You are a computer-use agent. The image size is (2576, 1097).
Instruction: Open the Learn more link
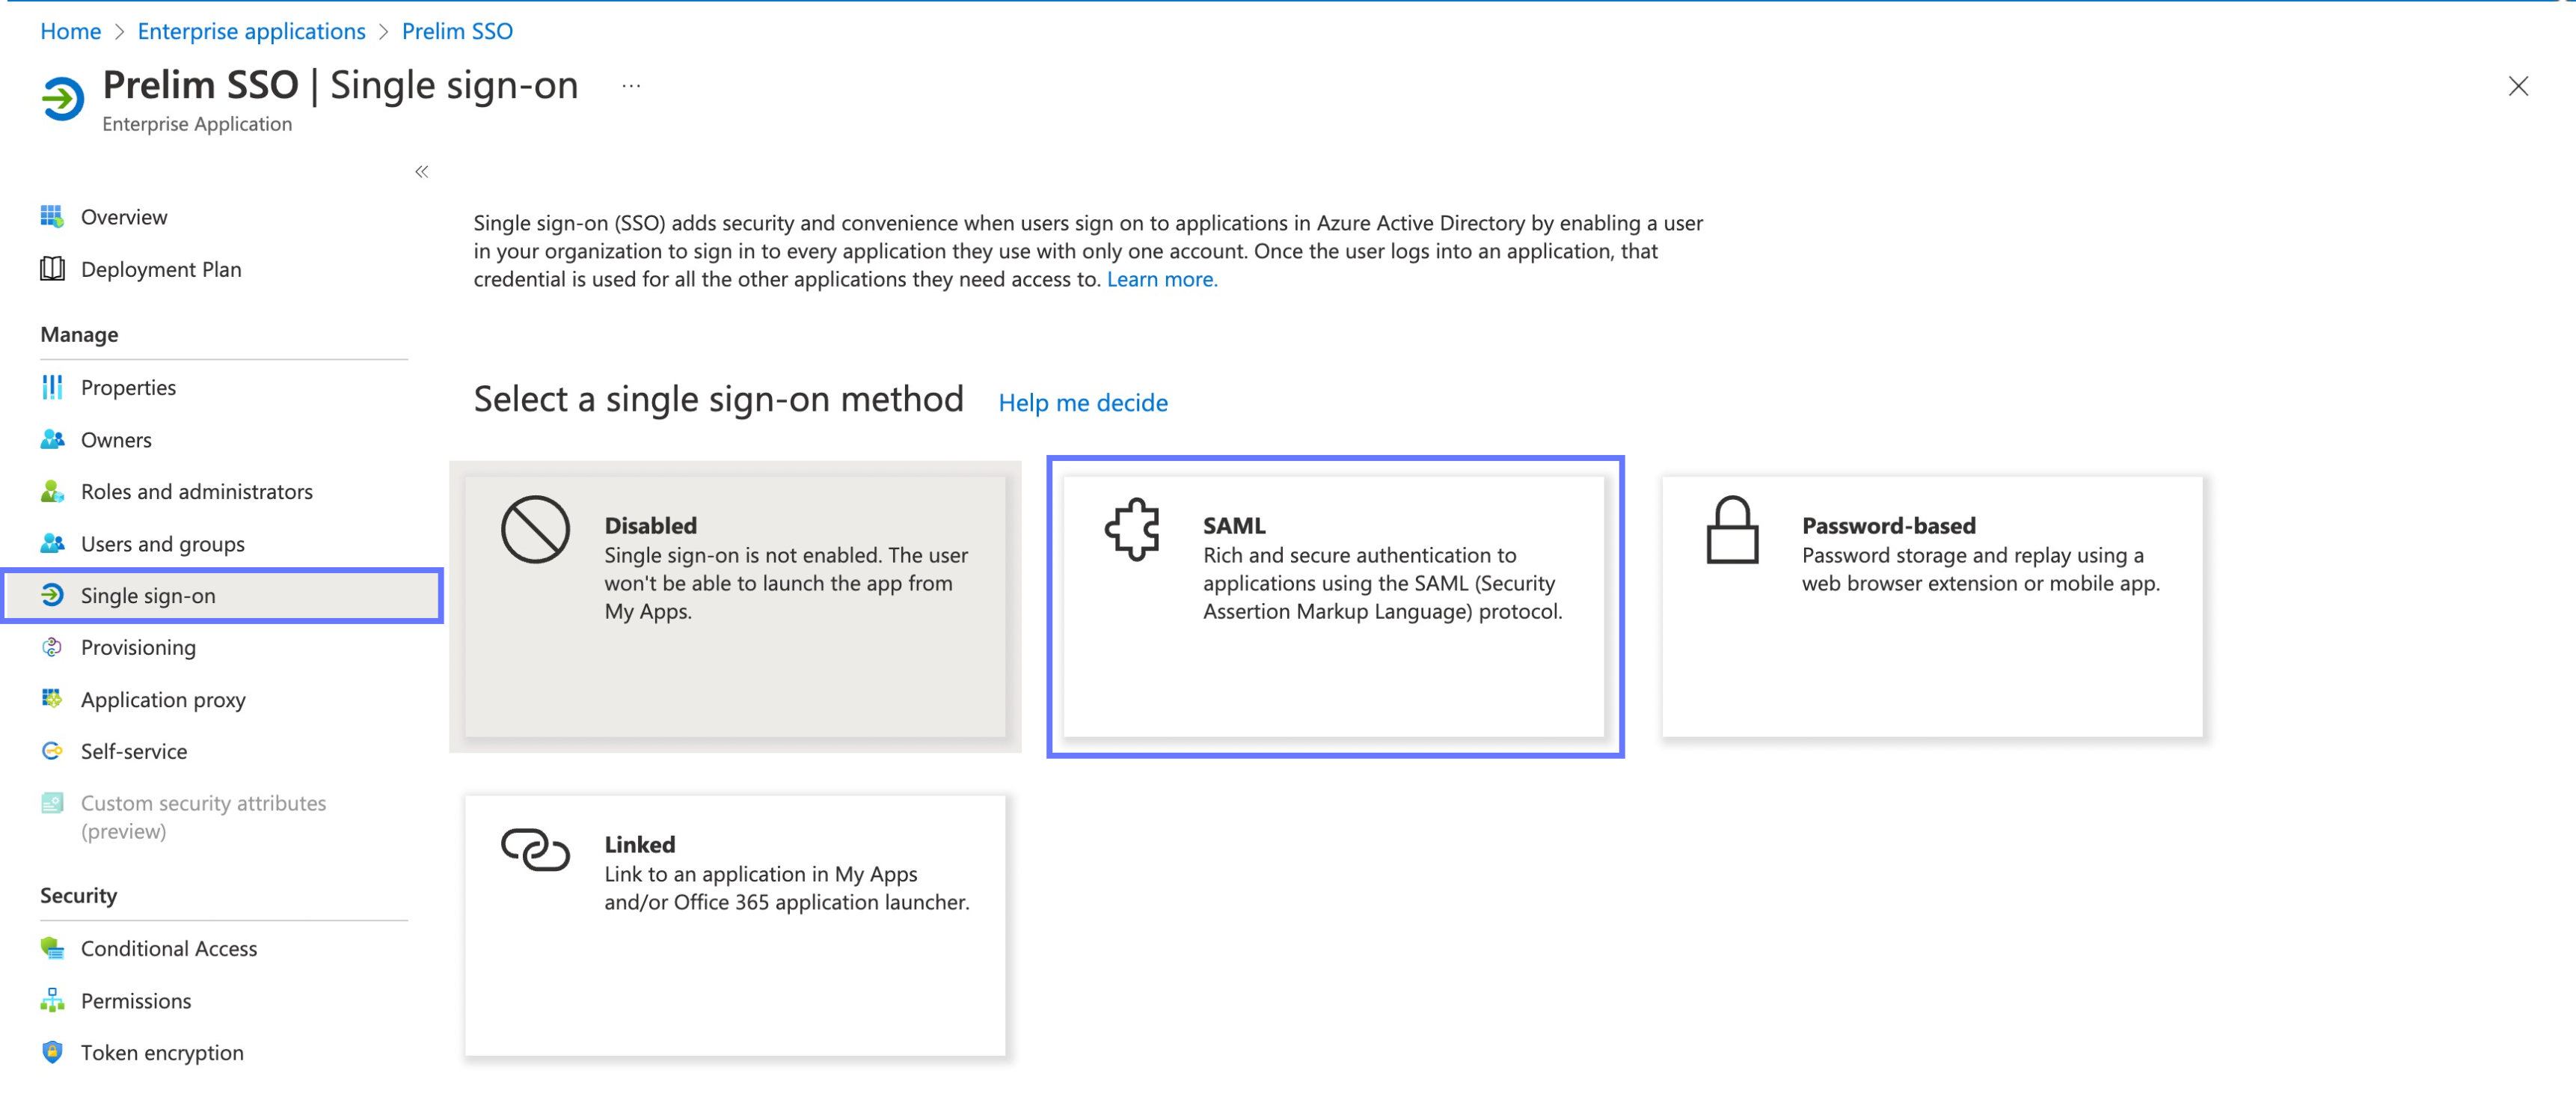(1162, 279)
